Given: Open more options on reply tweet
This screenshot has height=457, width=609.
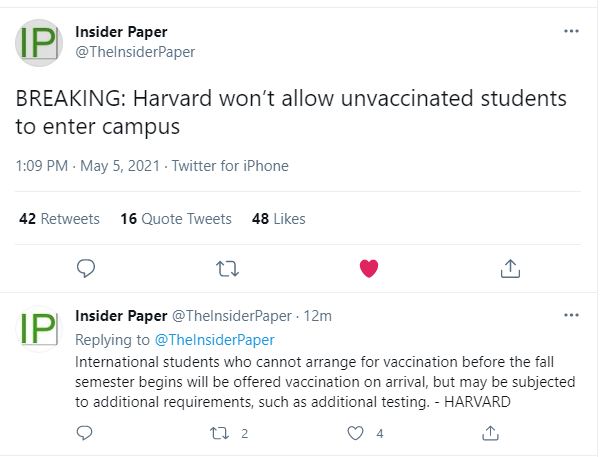Looking at the screenshot, I should [x=571, y=315].
